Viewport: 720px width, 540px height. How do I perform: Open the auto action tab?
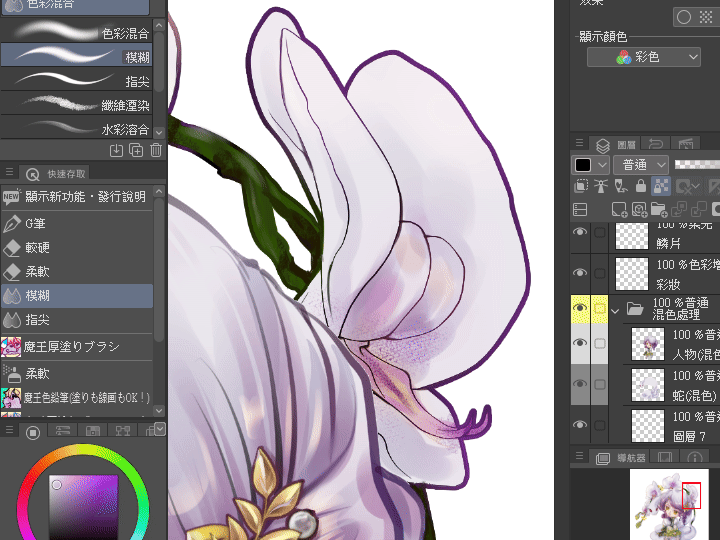pyautogui.click(x=686, y=145)
